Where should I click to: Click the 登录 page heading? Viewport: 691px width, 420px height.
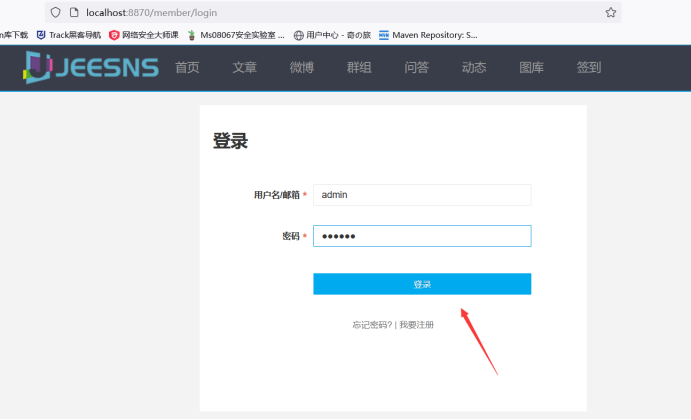coord(230,141)
